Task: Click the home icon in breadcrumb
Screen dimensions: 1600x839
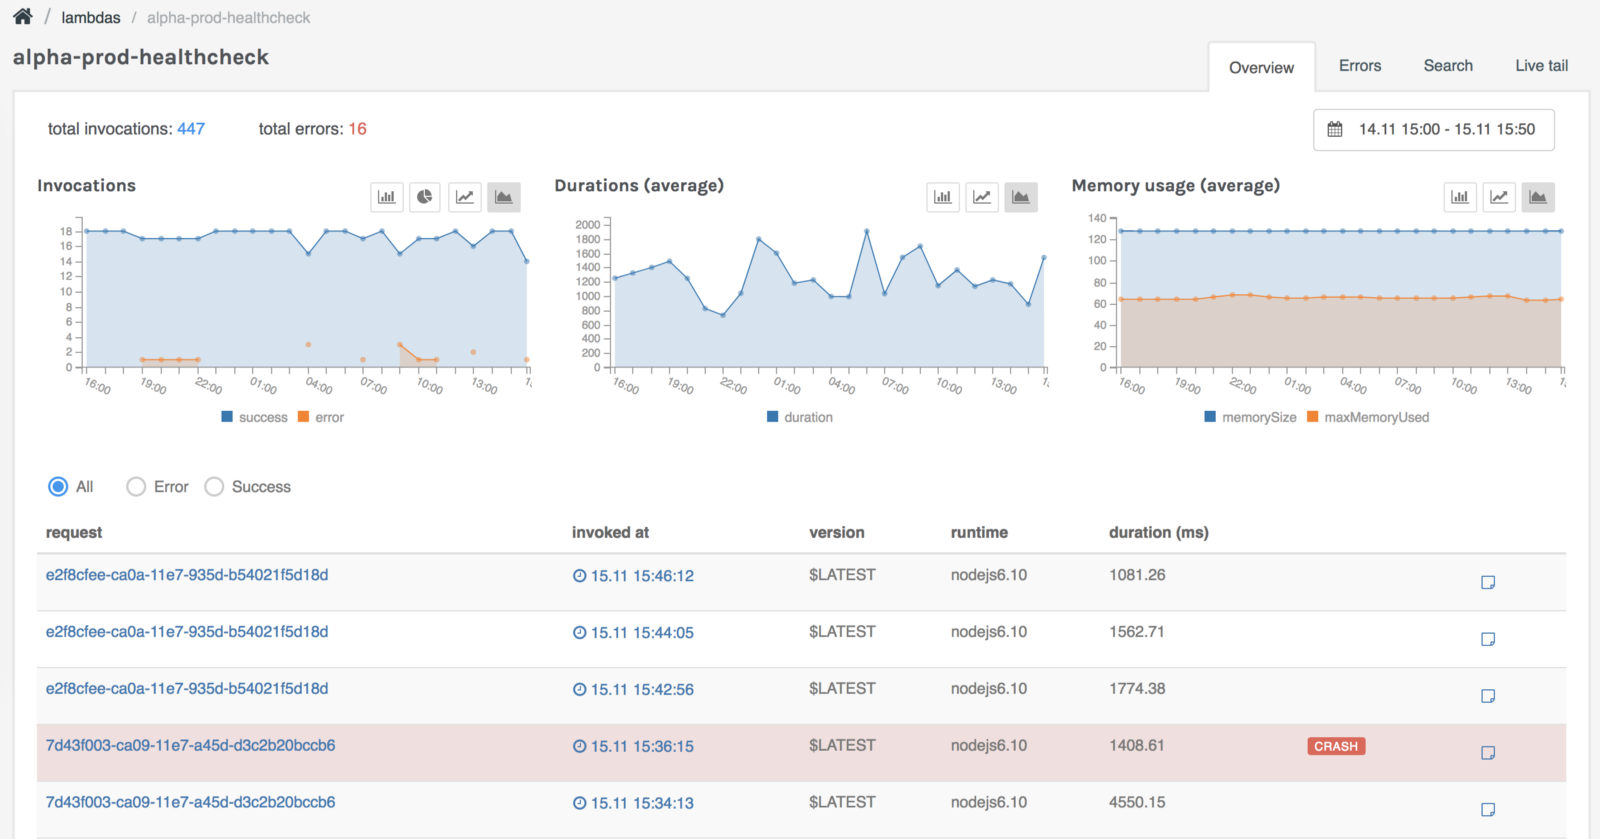Action: 23,17
